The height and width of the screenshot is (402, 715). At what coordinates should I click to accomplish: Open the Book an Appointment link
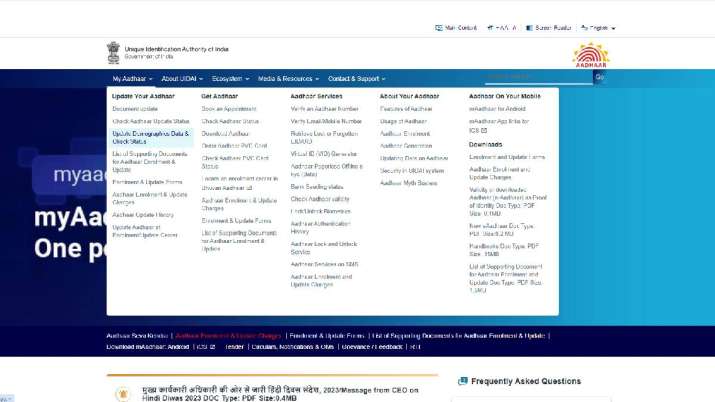pyautogui.click(x=229, y=108)
